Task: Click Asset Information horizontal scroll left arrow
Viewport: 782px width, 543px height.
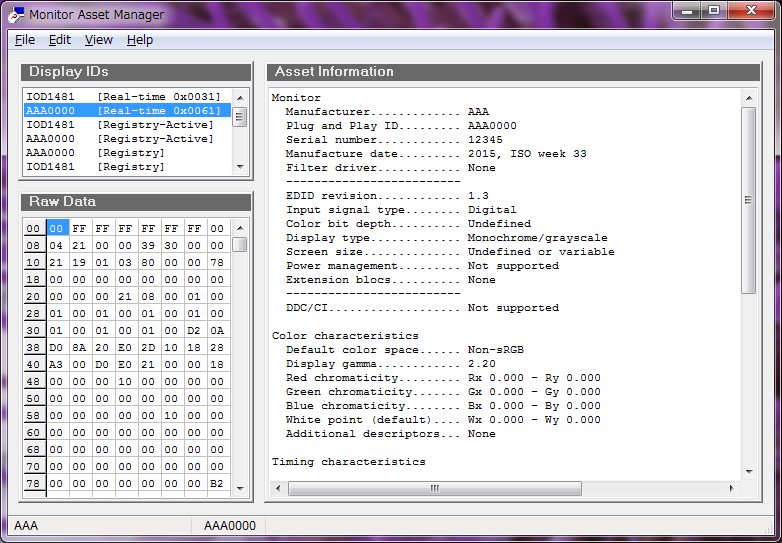Action: click(x=278, y=488)
